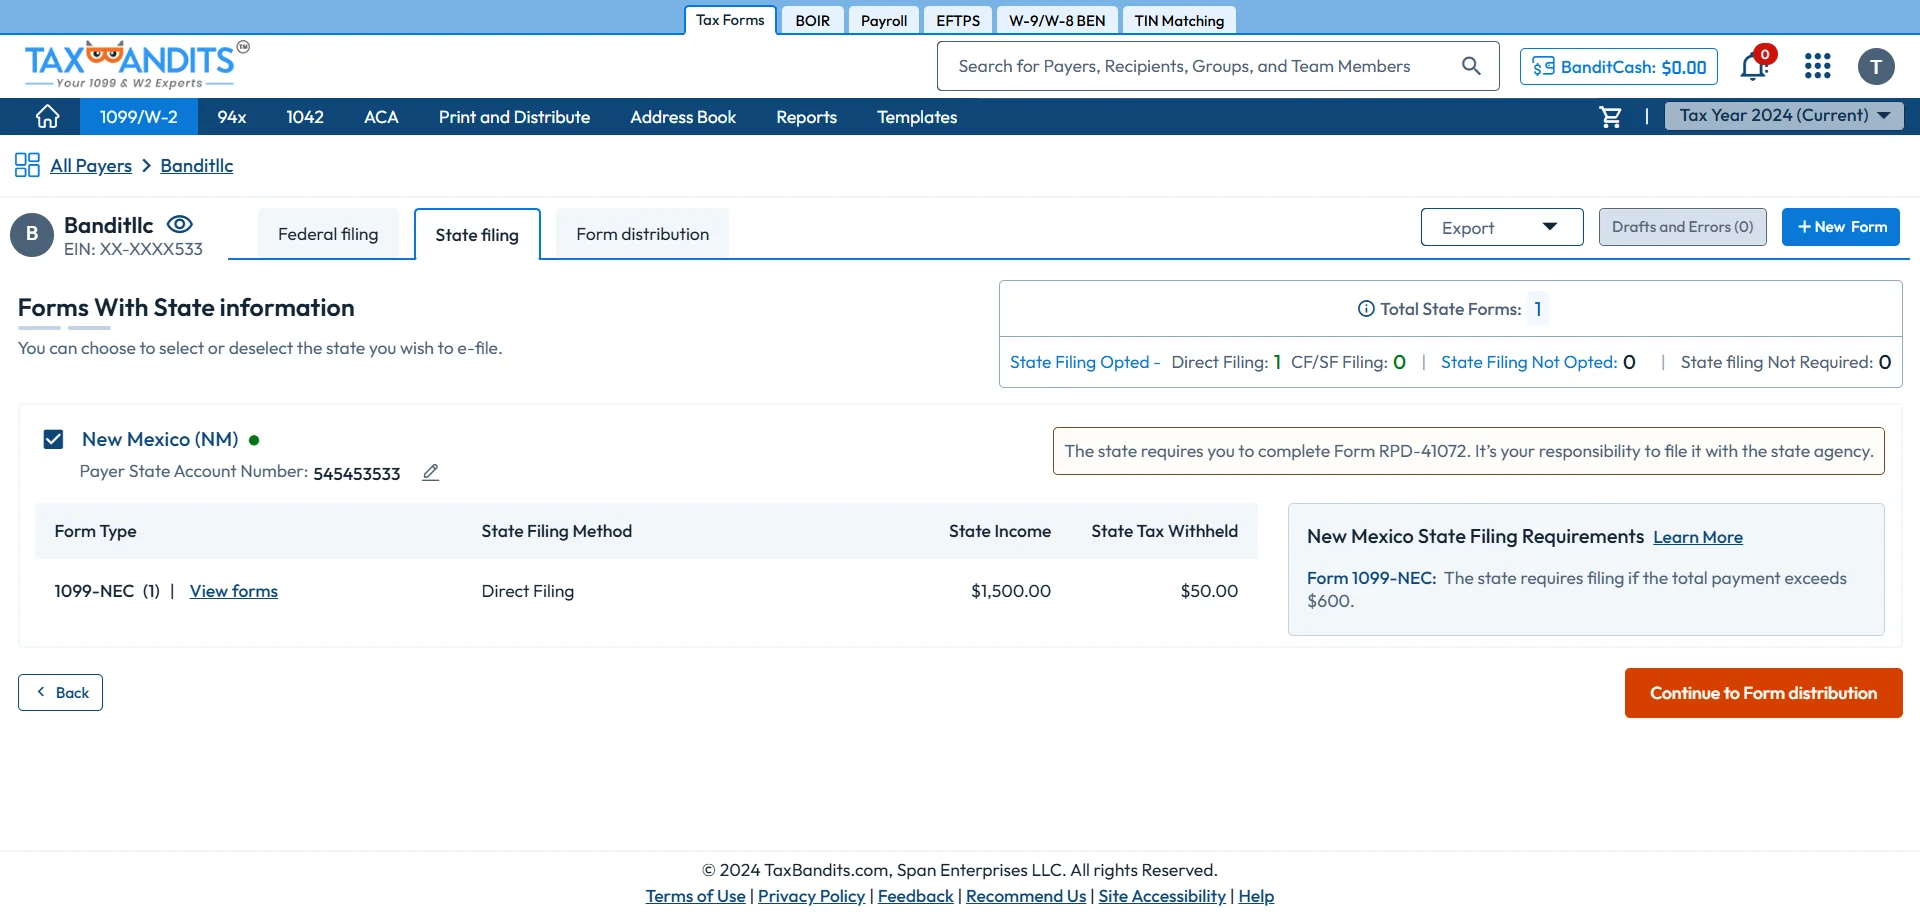The image size is (1920, 919).
Task: Open the Address Book menu
Action: 683,117
